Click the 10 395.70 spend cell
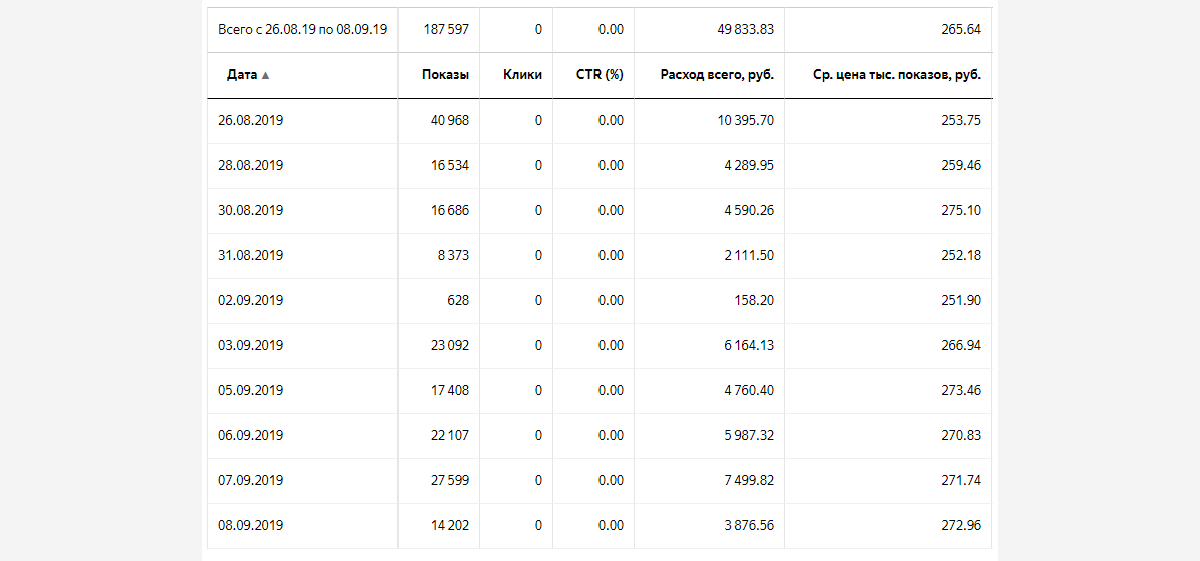Screen dimensions: 1200x561 tap(745, 120)
